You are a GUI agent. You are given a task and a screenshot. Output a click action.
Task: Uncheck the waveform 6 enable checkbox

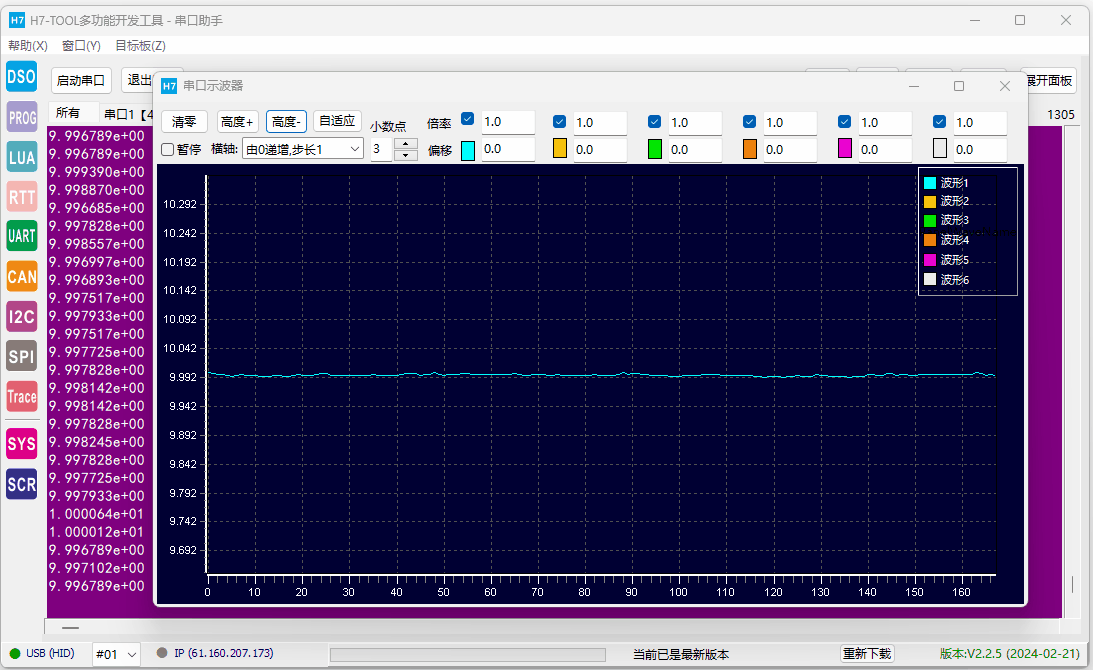(940, 121)
